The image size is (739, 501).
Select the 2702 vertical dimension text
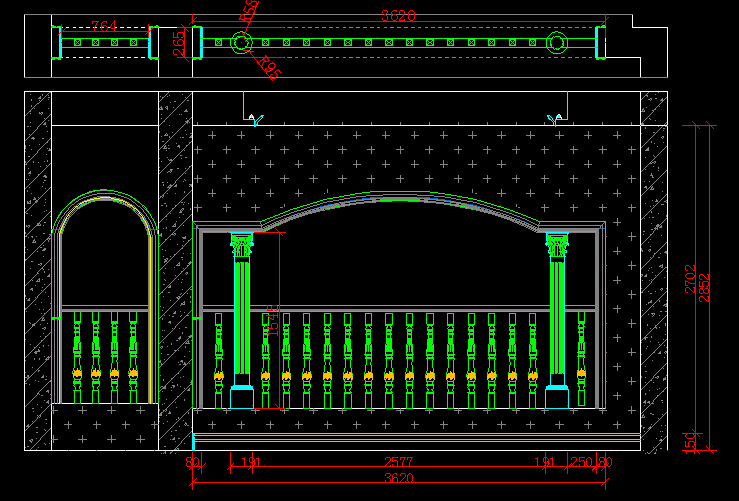(690, 279)
